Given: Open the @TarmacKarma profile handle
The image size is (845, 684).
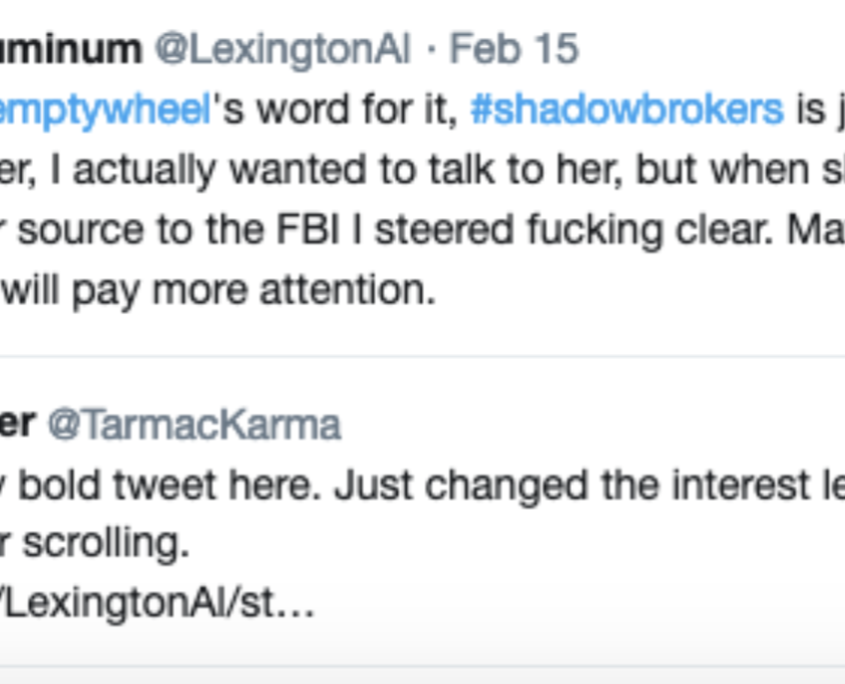Looking at the screenshot, I should pos(194,425).
